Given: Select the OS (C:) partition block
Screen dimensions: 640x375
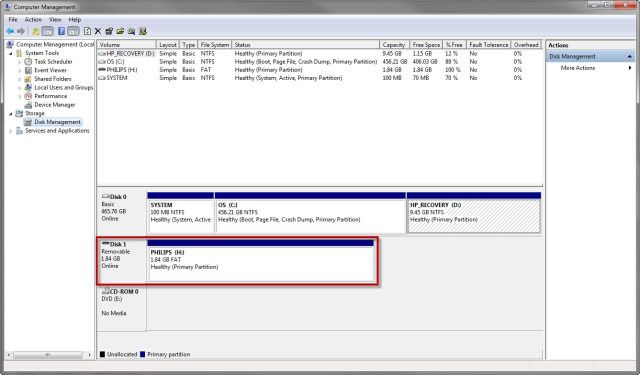Looking at the screenshot, I should [310, 213].
